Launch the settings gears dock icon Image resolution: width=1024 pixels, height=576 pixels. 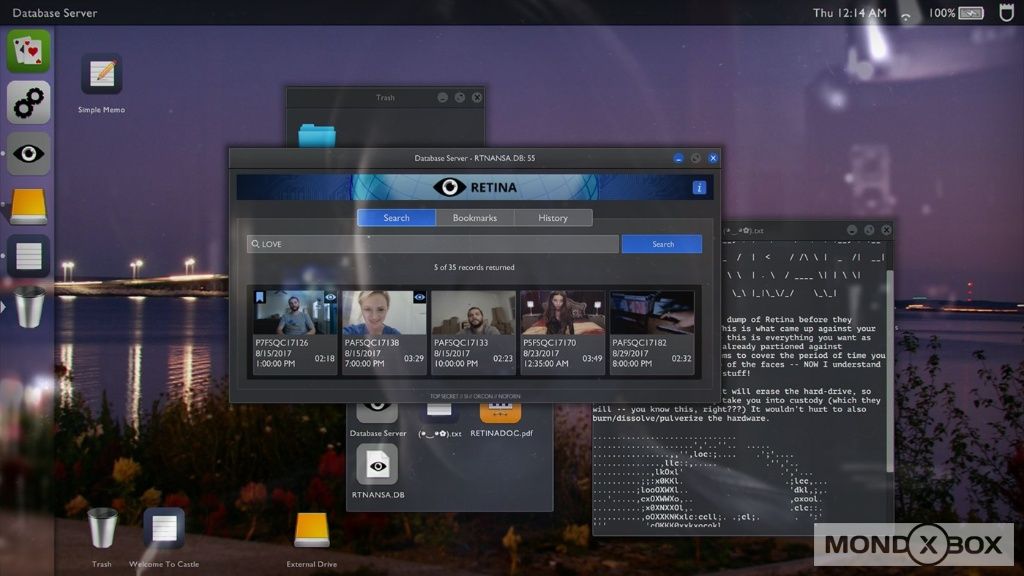[28, 101]
